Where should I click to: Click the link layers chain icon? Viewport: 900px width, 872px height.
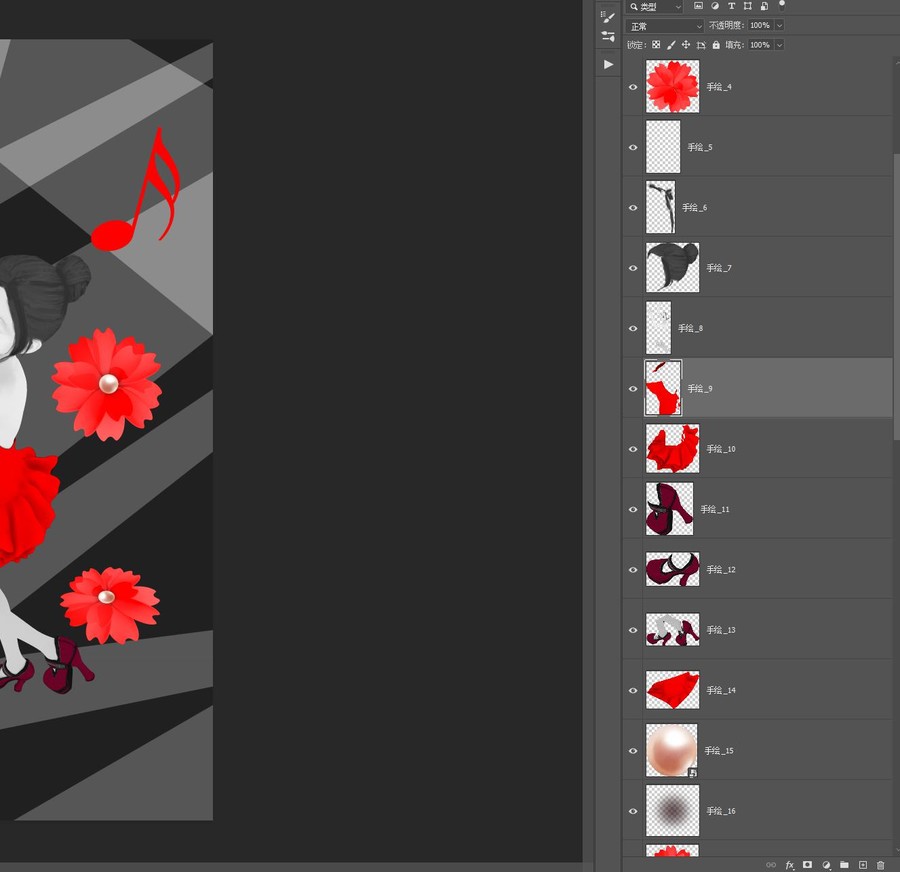click(x=771, y=865)
